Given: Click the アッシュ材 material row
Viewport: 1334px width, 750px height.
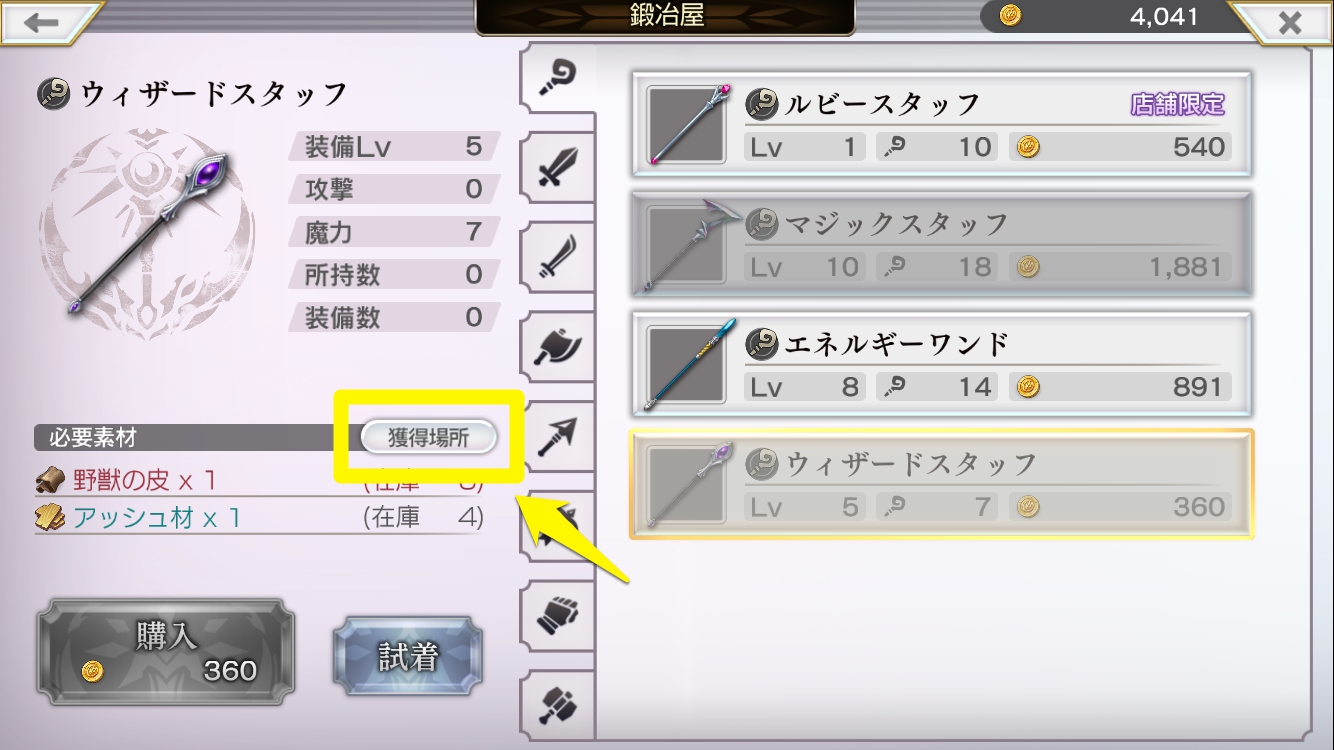Looking at the screenshot, I should (x=260, y=518).
